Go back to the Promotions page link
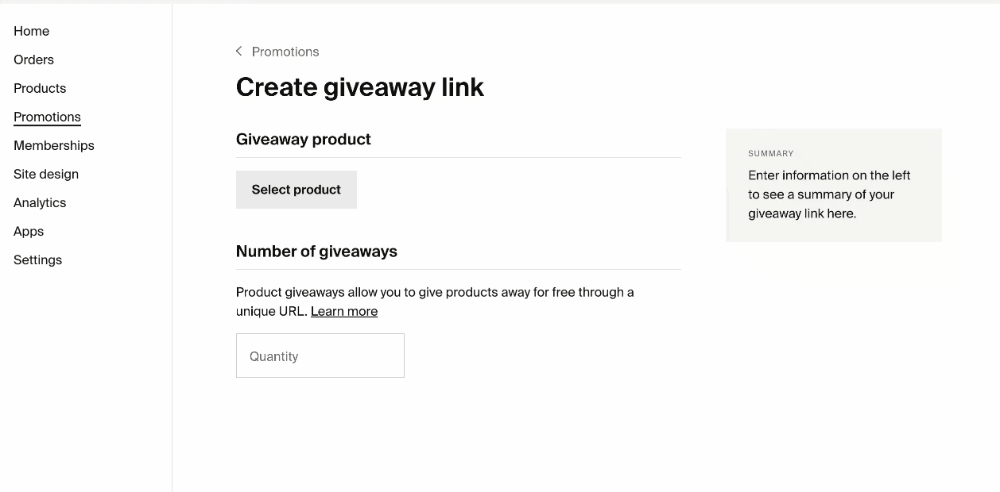 (x=285, y=52)
